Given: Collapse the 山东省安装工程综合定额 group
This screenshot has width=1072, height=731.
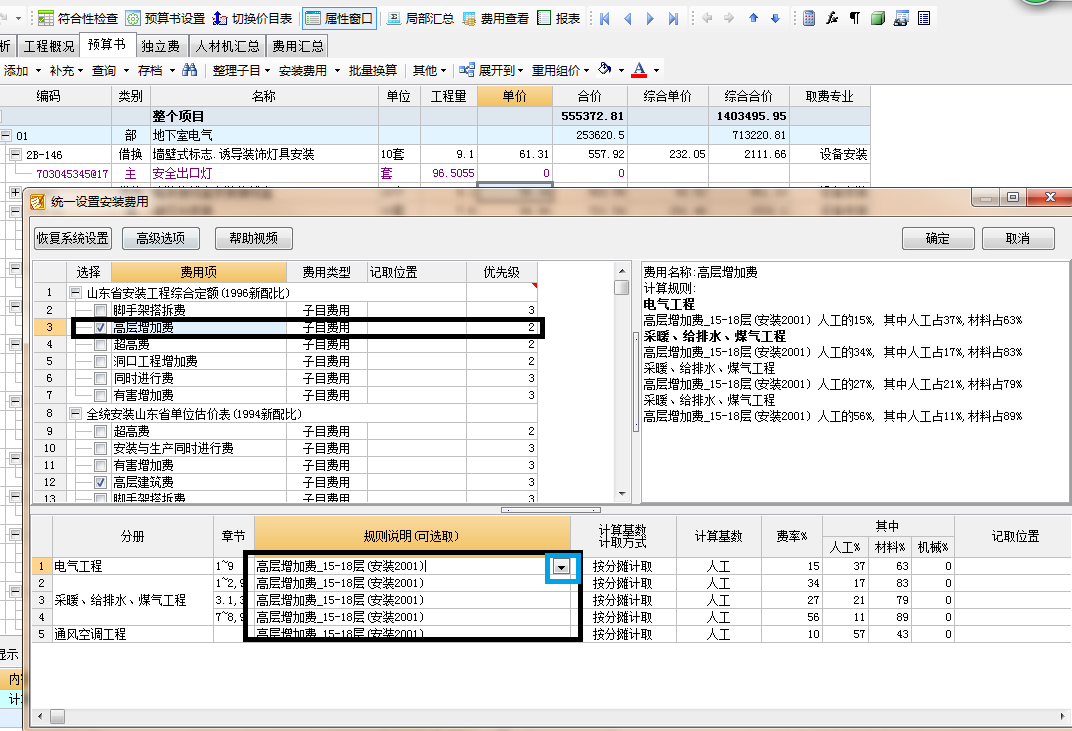Looking at the screenshot, I should 75,293.
